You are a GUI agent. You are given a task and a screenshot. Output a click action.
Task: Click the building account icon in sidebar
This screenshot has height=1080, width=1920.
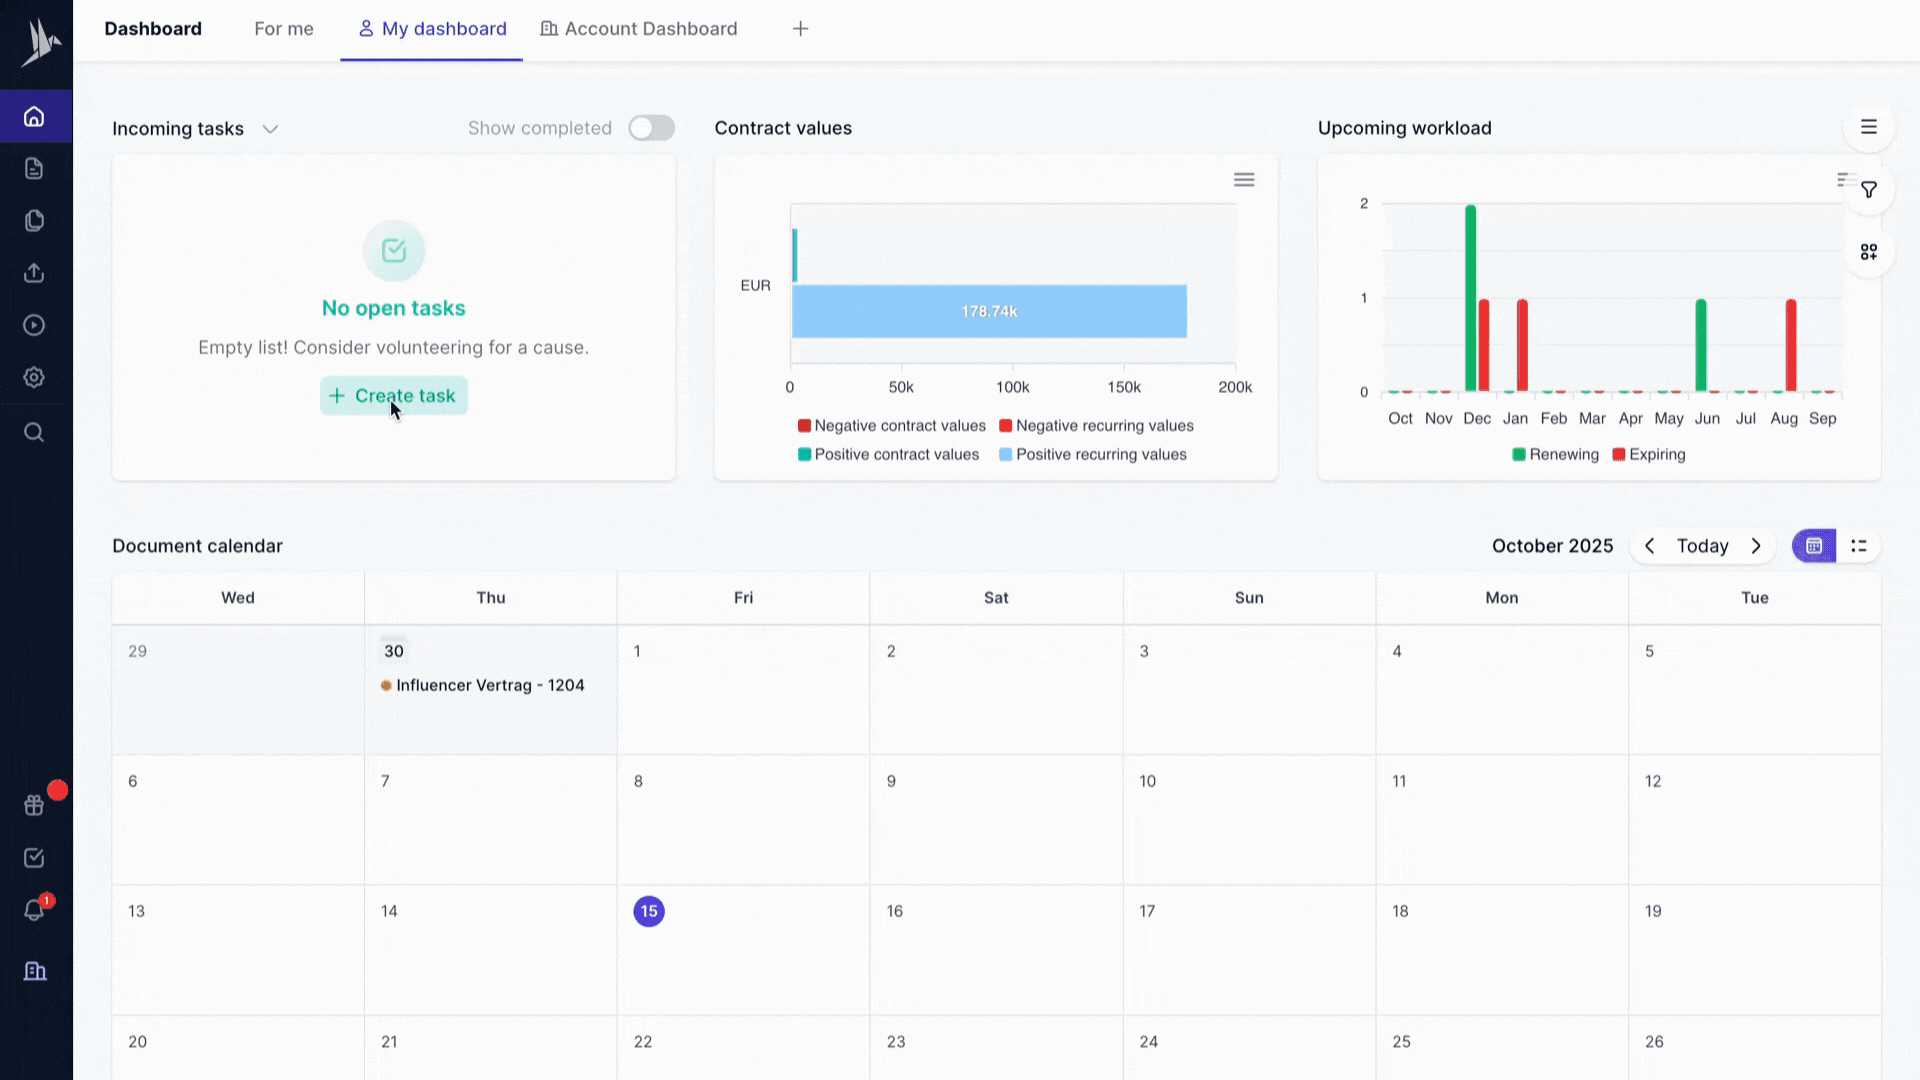click(x=35, y=971)
